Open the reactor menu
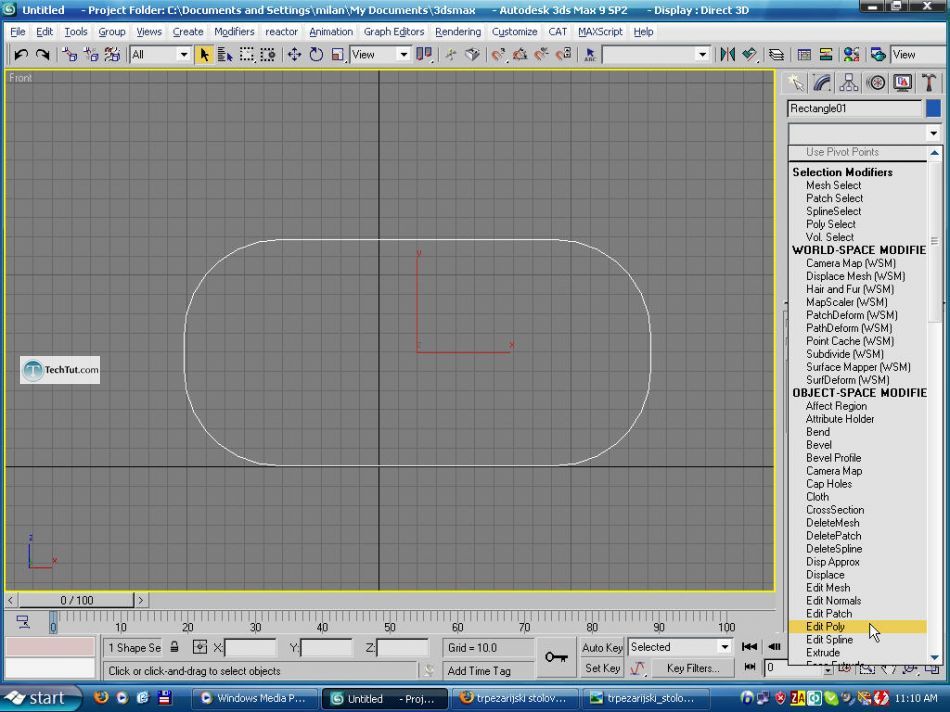950x712 pixels. (x=281, y=32)
